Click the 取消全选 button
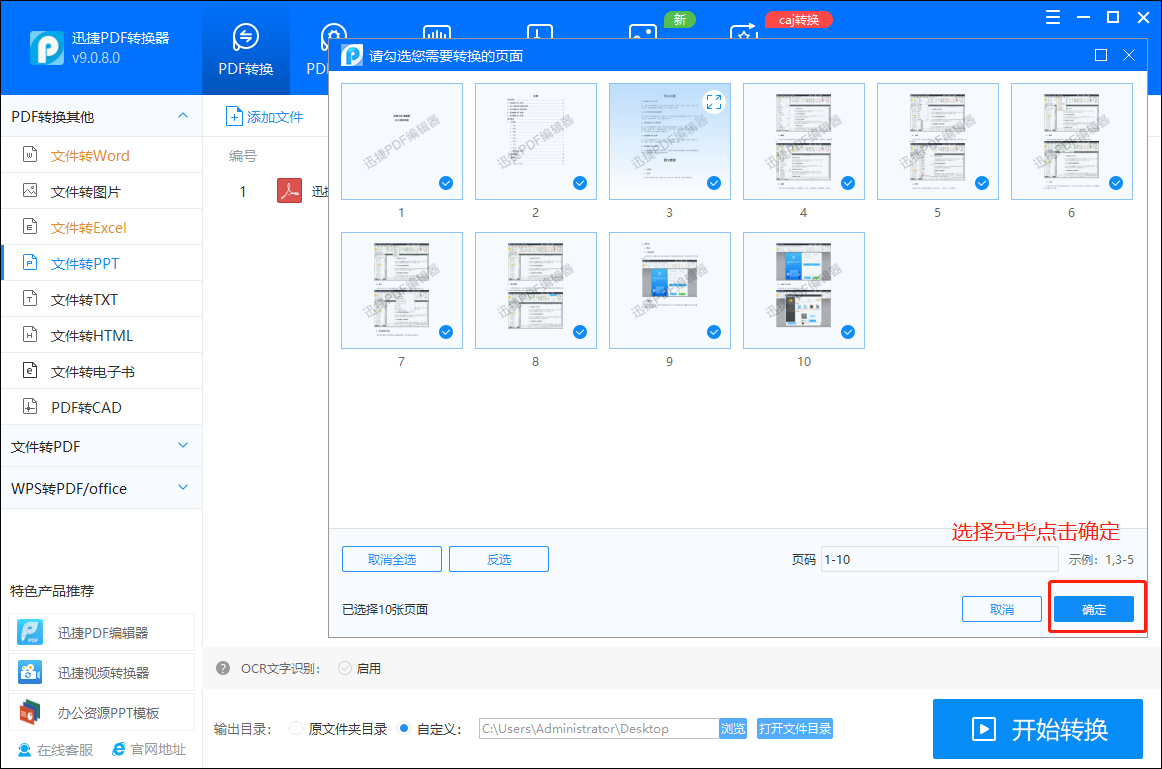Image resolution: width=1162 pixels, height=769 pixels. pos(392,559)
